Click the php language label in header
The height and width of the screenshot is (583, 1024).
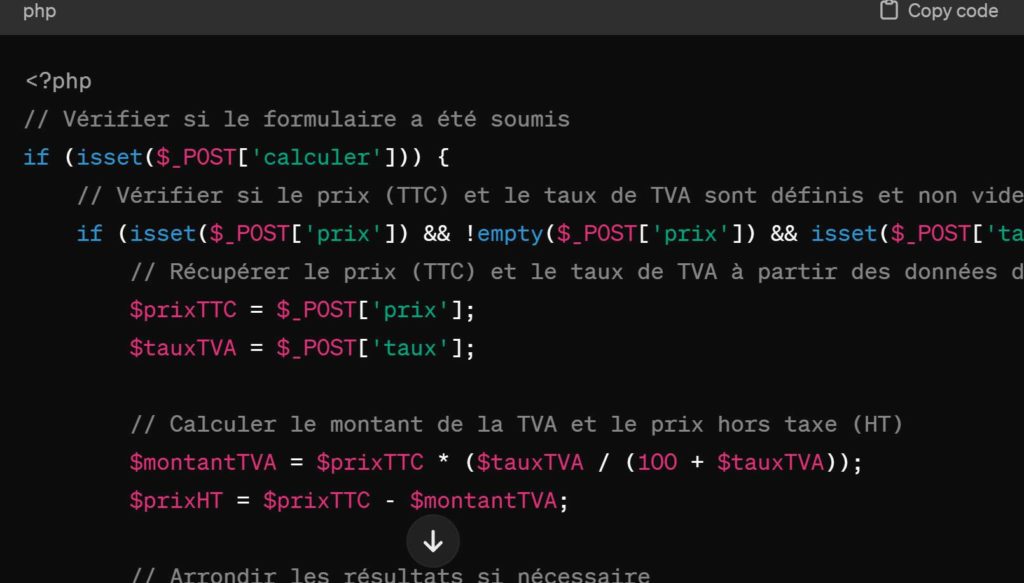(x=40, y=11)
